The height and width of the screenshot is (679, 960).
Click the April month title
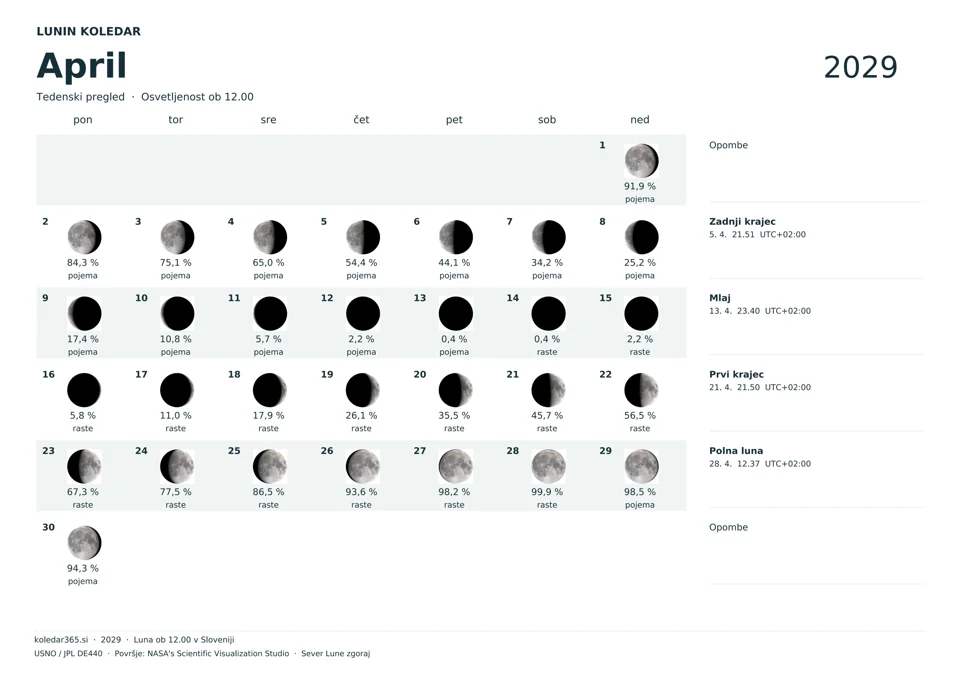[x=81, y=66]
